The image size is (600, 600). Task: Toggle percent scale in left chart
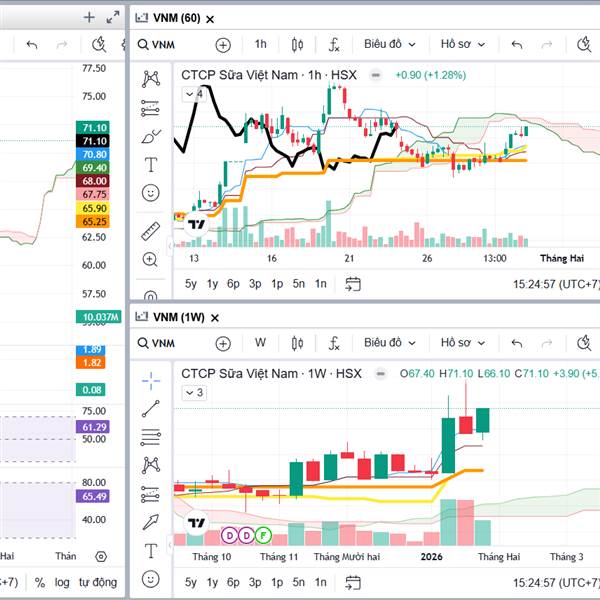click(x=40, y=582)
